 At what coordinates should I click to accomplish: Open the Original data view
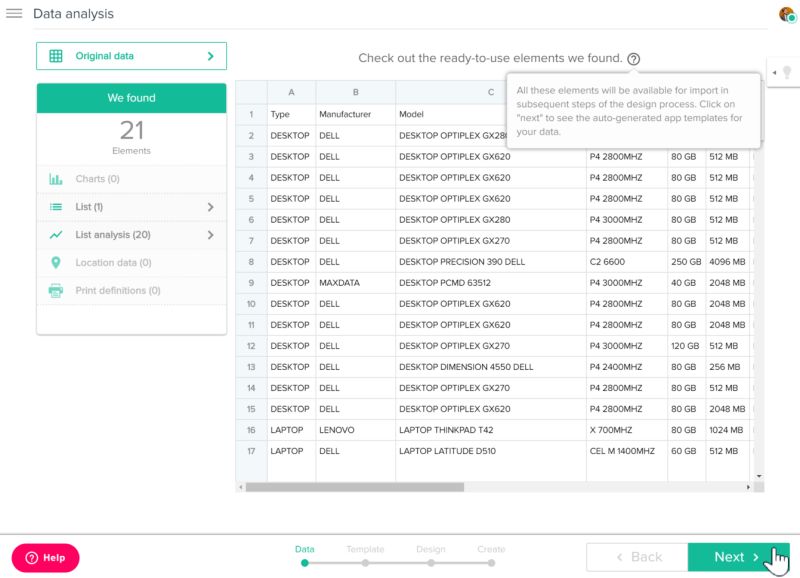click(130, 55)
